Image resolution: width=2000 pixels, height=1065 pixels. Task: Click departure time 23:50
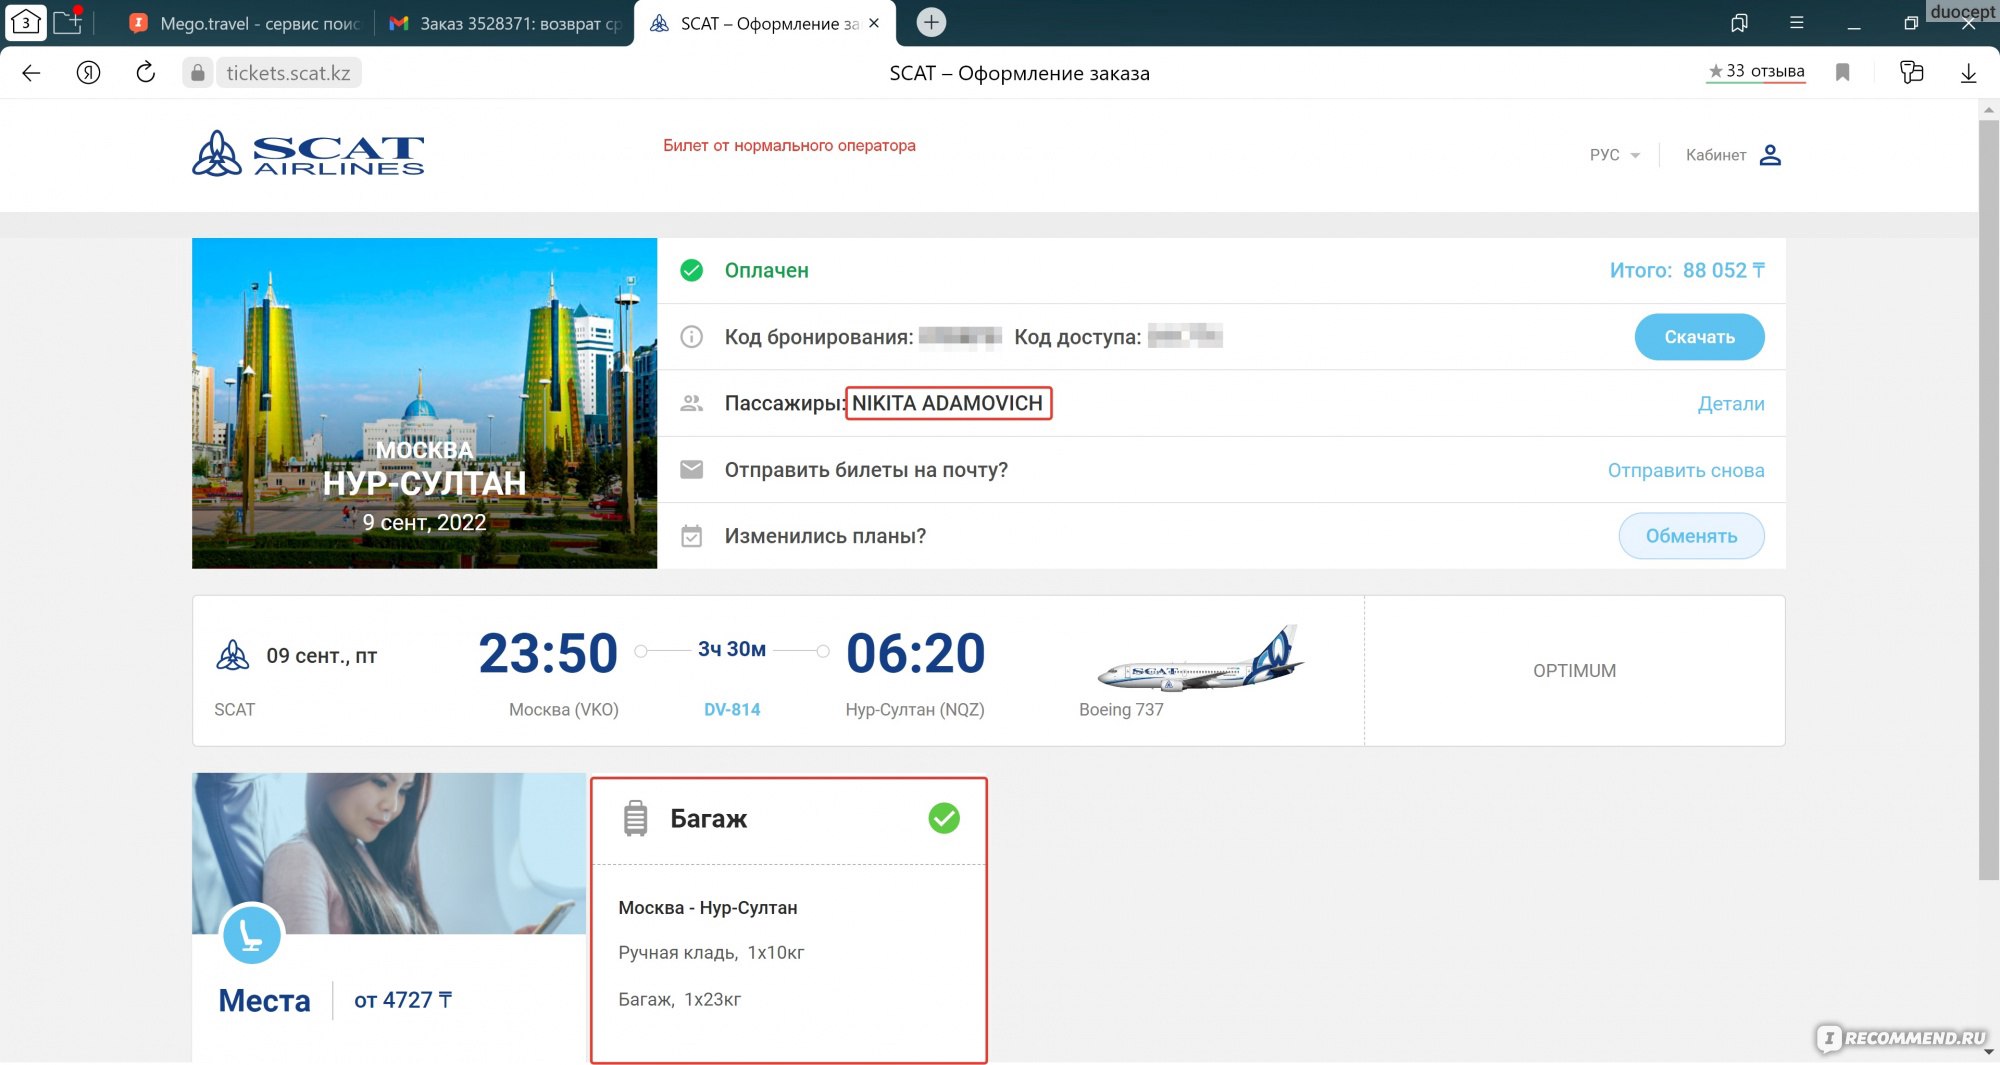[x=548, y=653]
